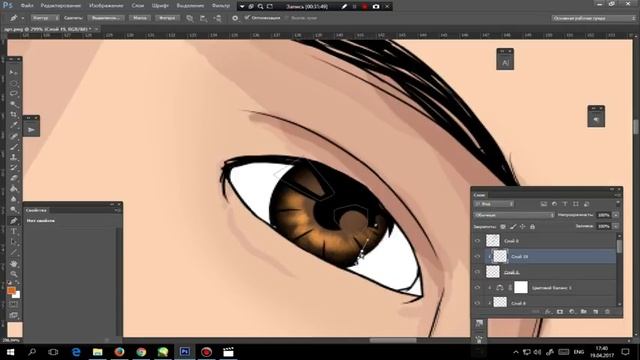
Task: Open the Слои menu
Action: click(138, 6)
